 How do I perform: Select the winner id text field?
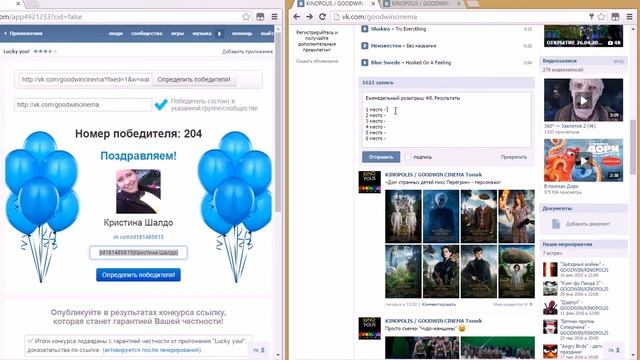click(138, 253)
